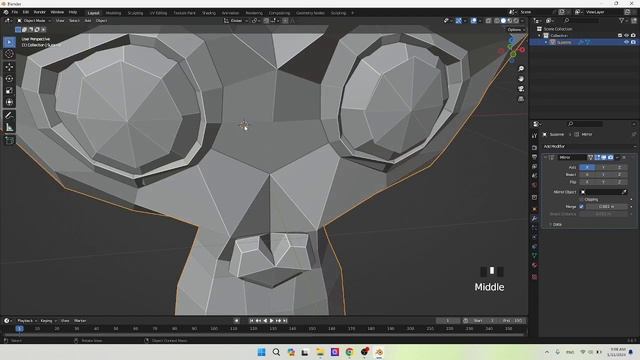The height and width of the screenshot is (360, 640).
Task: Open the Material properties tab
Action: tap(534, 265)
